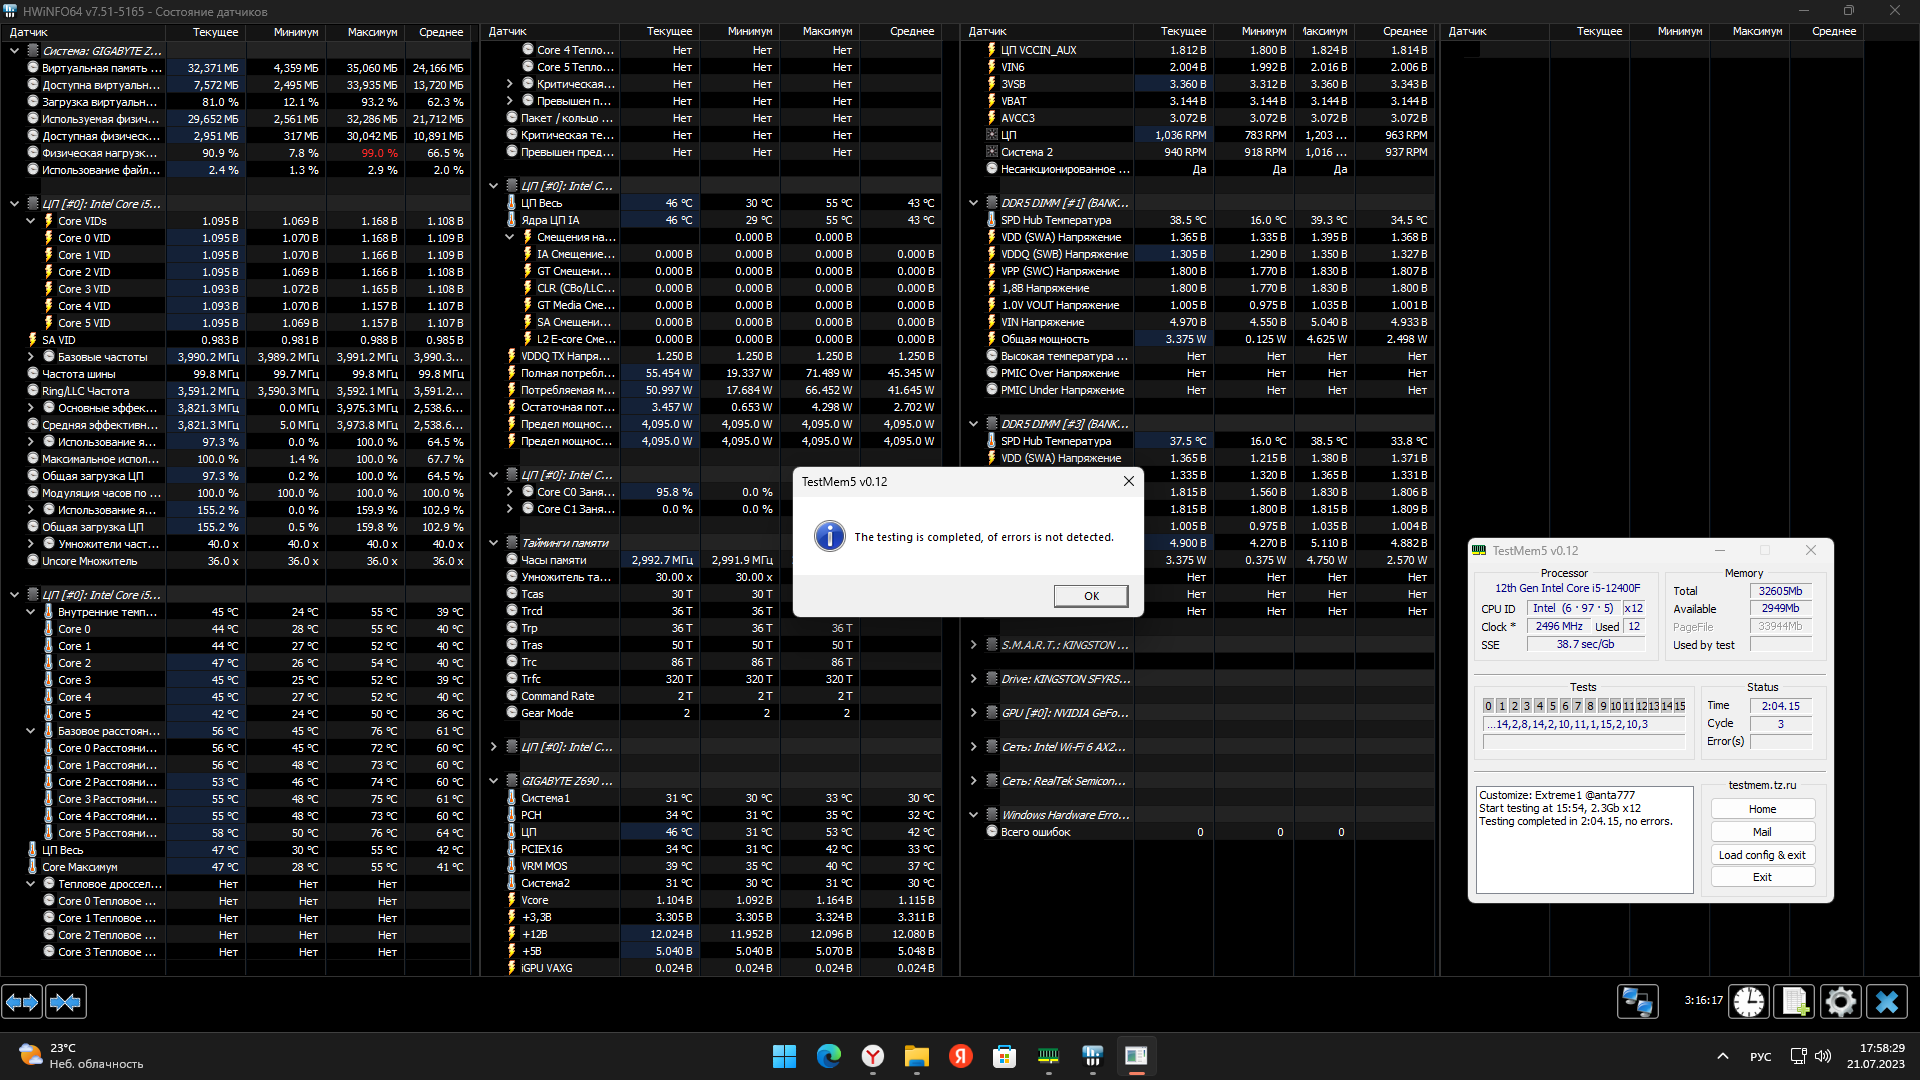The height and width of the screenshot is (1080, 1920).
Task: Expand the S.M.A.R.T.: KINGSTON sensor group
Action: point(973,645)
